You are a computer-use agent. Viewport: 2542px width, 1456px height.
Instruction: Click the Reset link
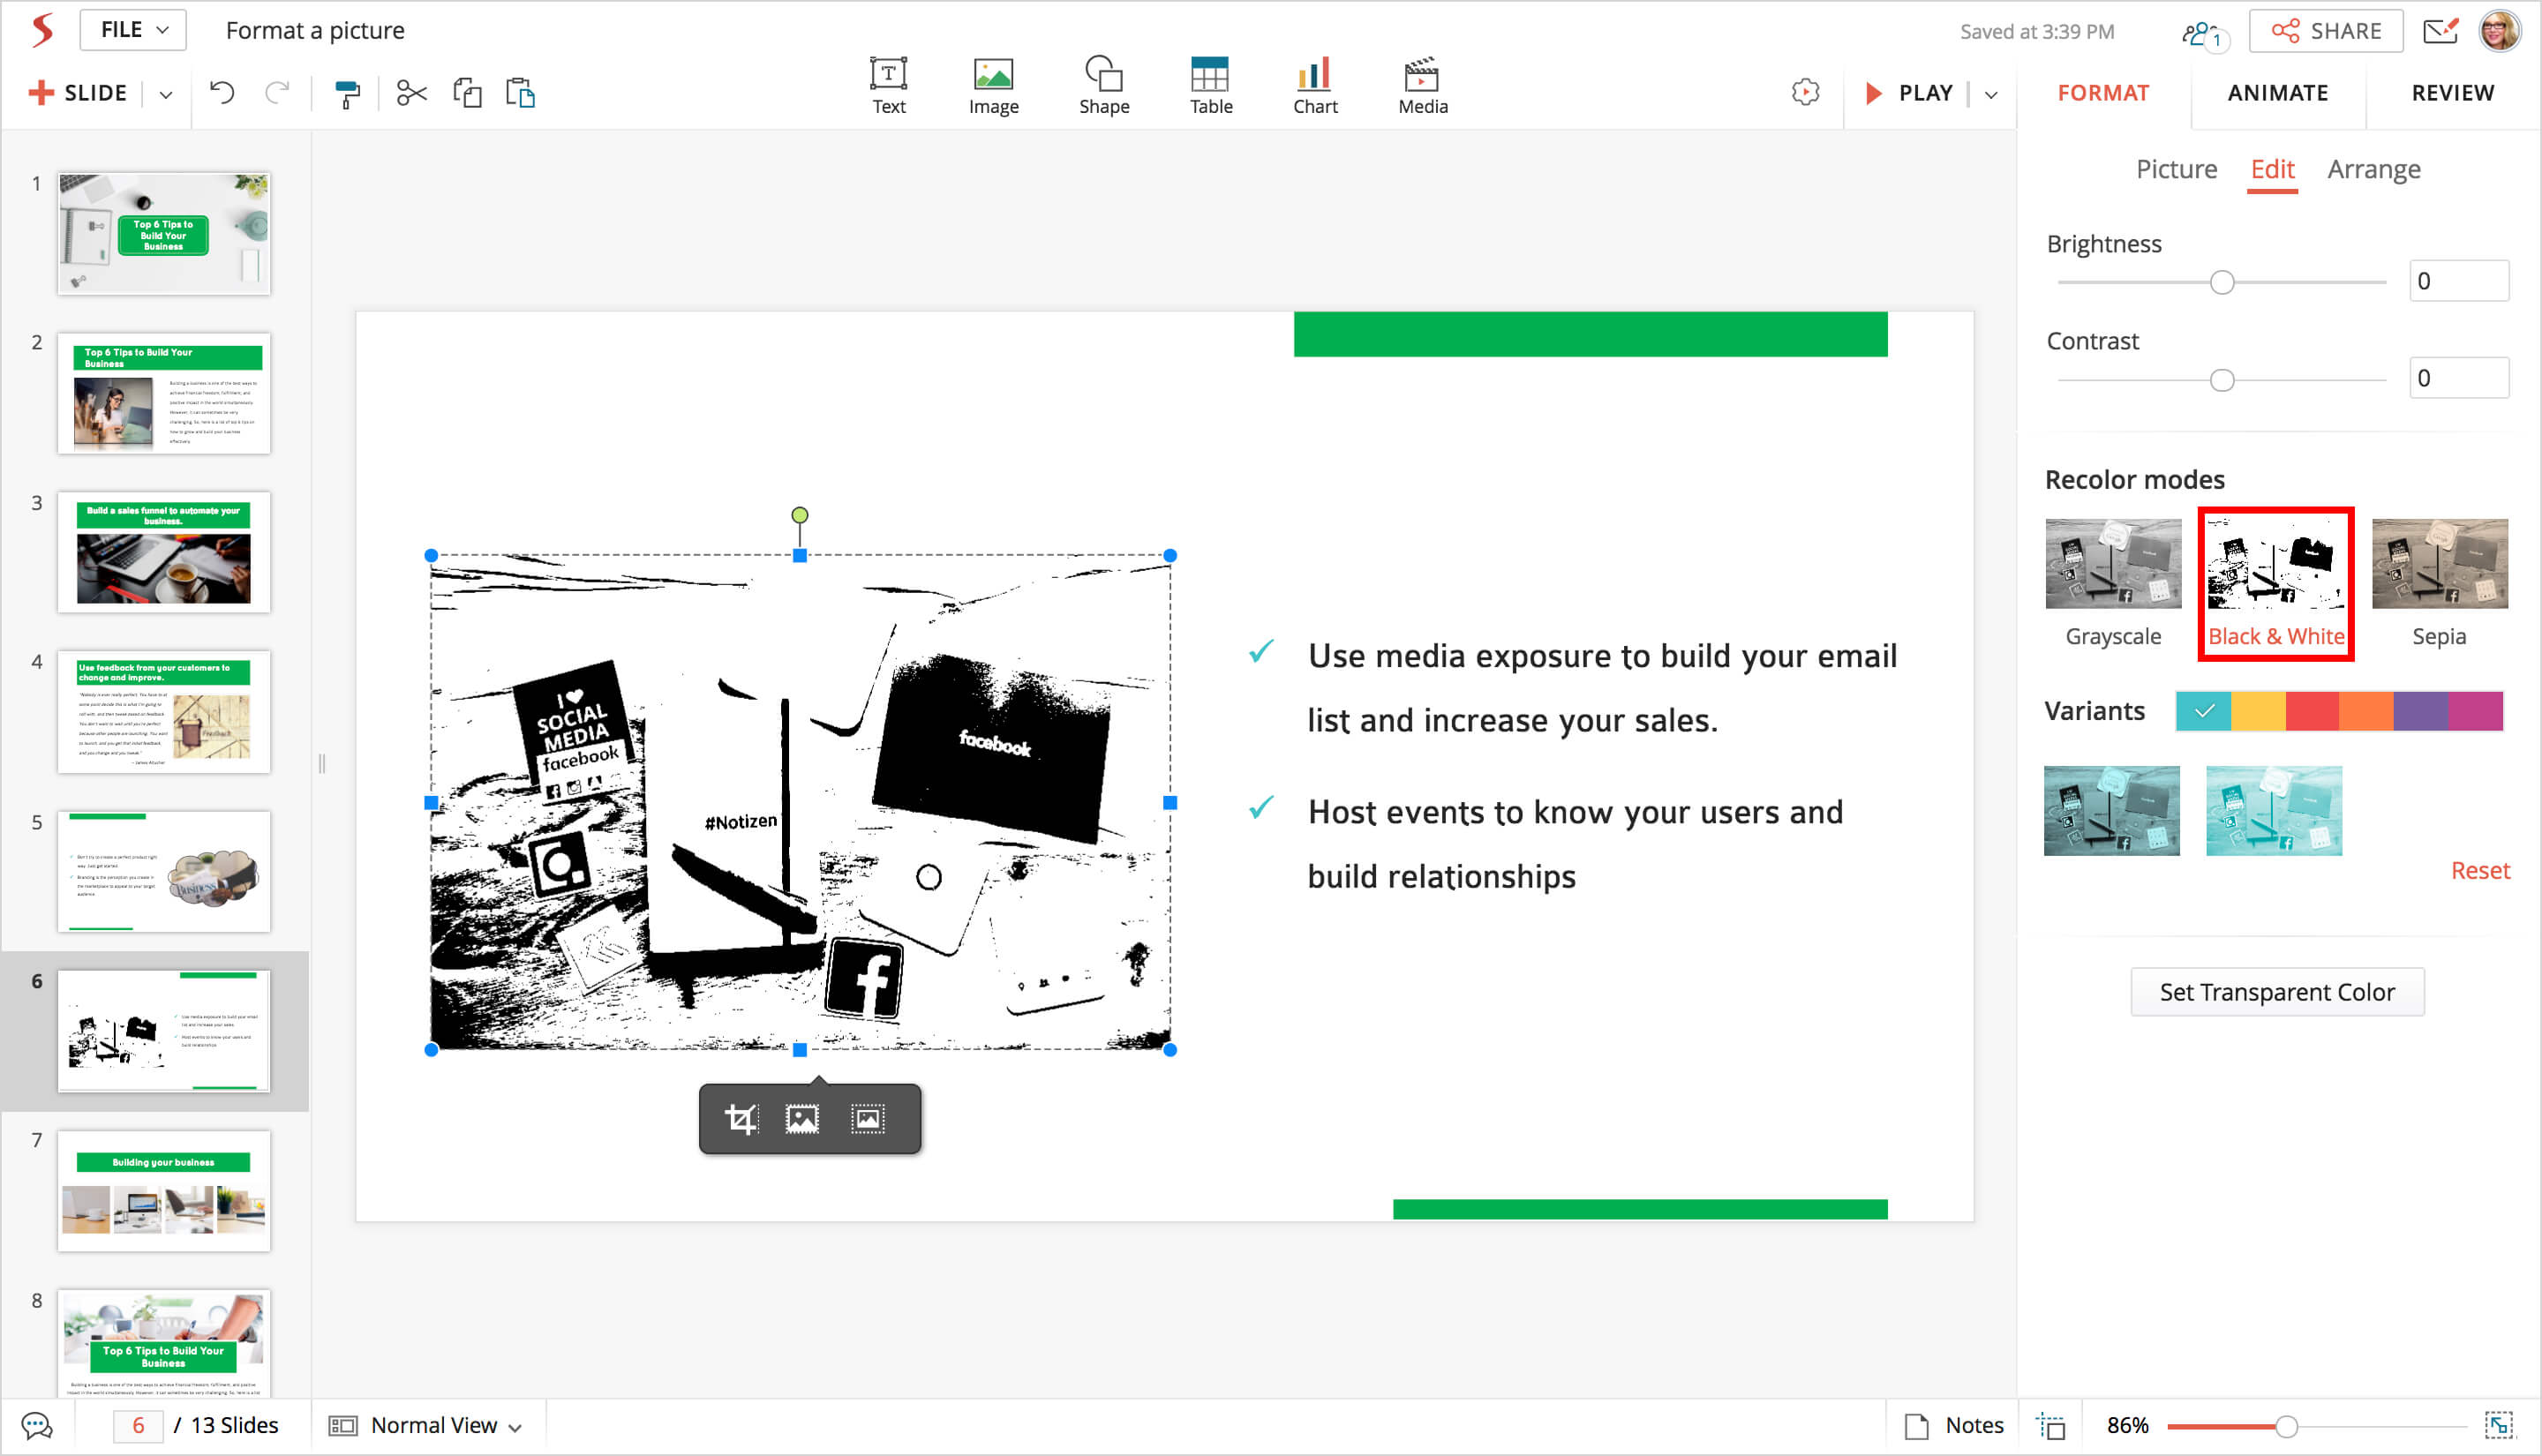coord(2479,870)
